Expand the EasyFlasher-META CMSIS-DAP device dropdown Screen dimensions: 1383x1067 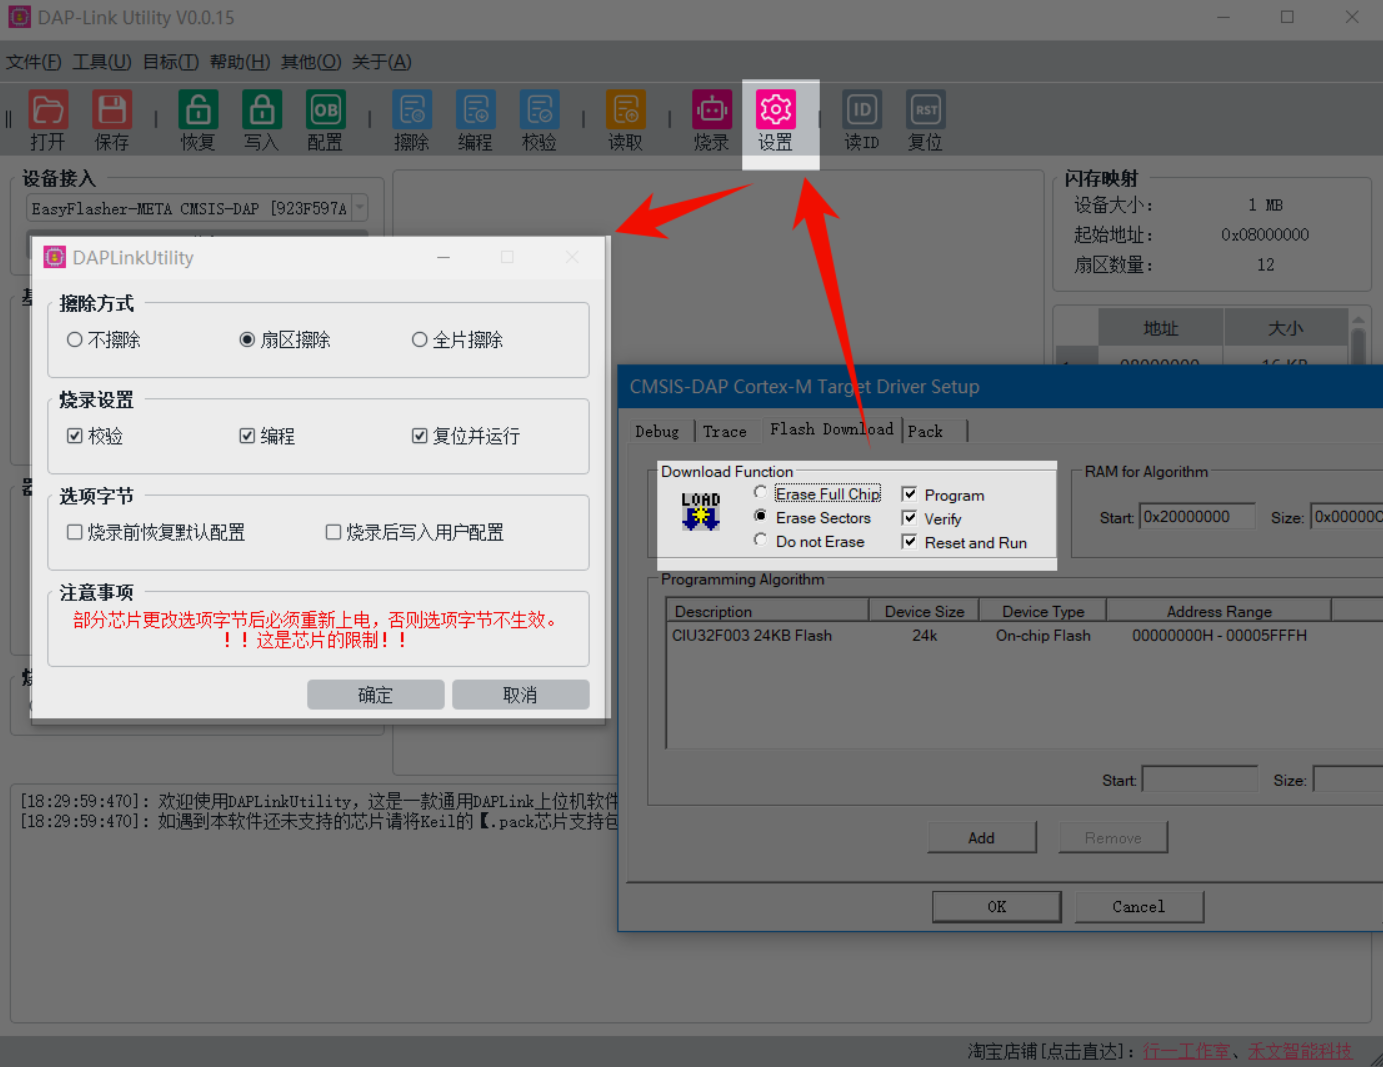(360, 208)
